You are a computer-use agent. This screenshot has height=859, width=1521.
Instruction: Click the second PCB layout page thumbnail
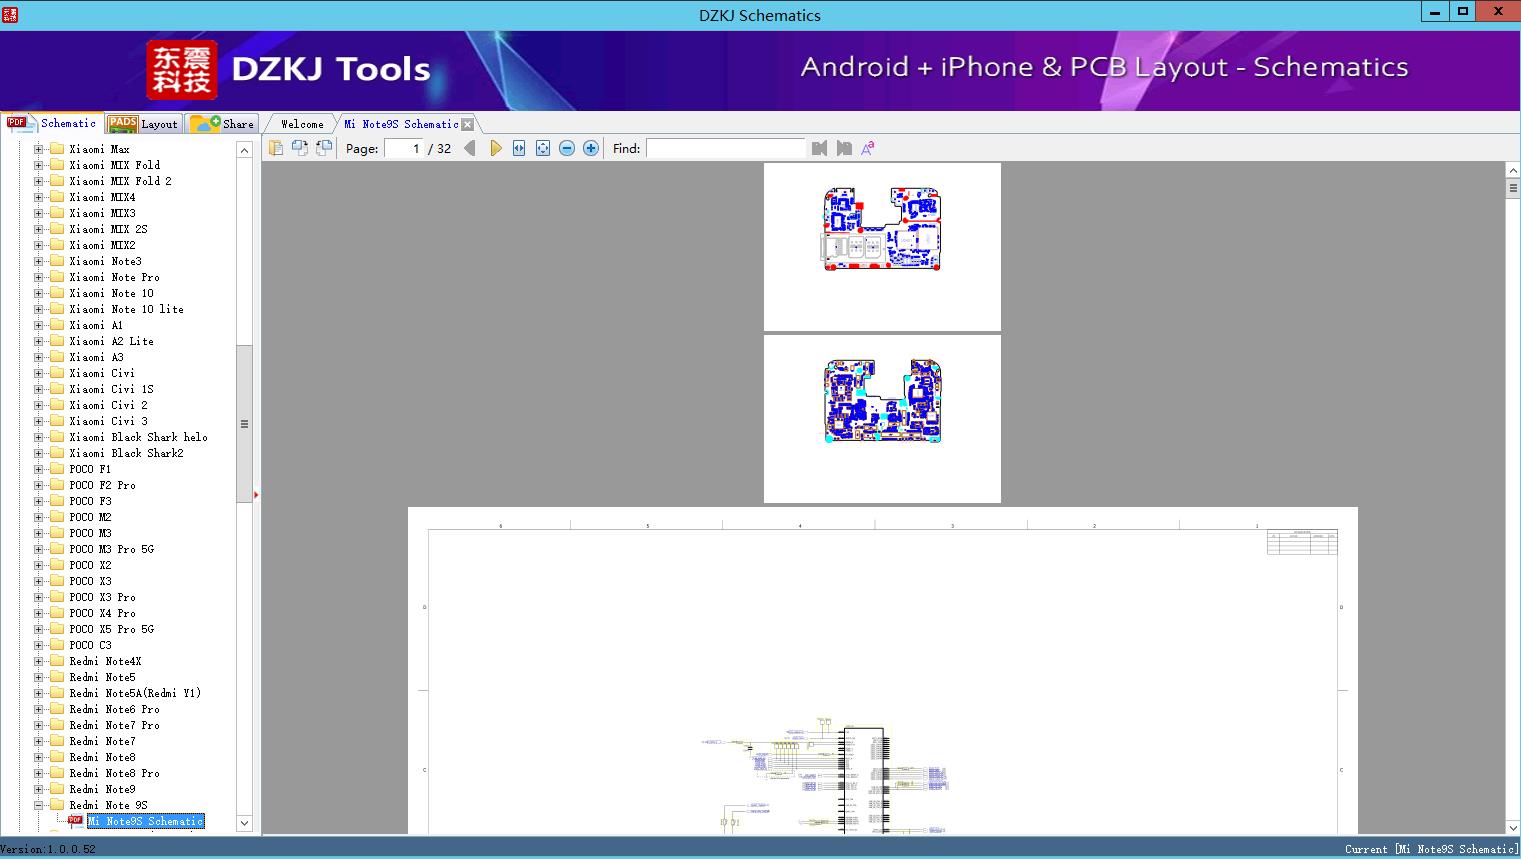coord(882,419)
